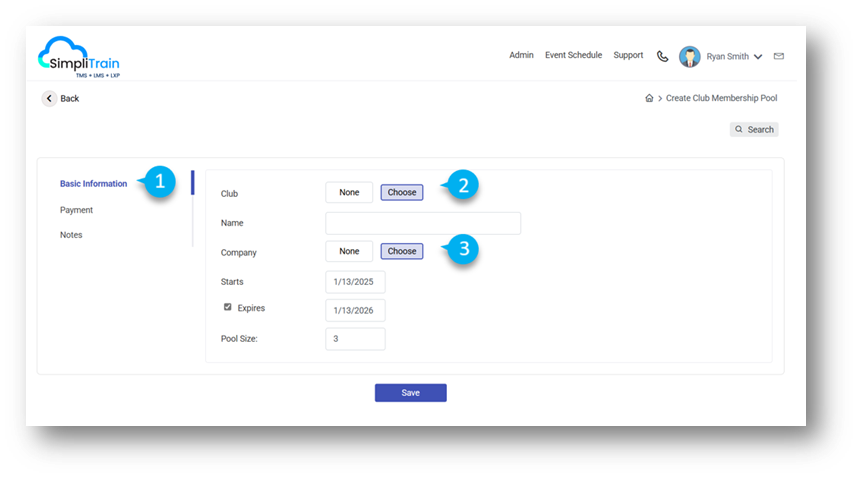Image resolution: width=858 pixels, height=478 pixels.
Task: Click the phone call icon
Action: 662,56
